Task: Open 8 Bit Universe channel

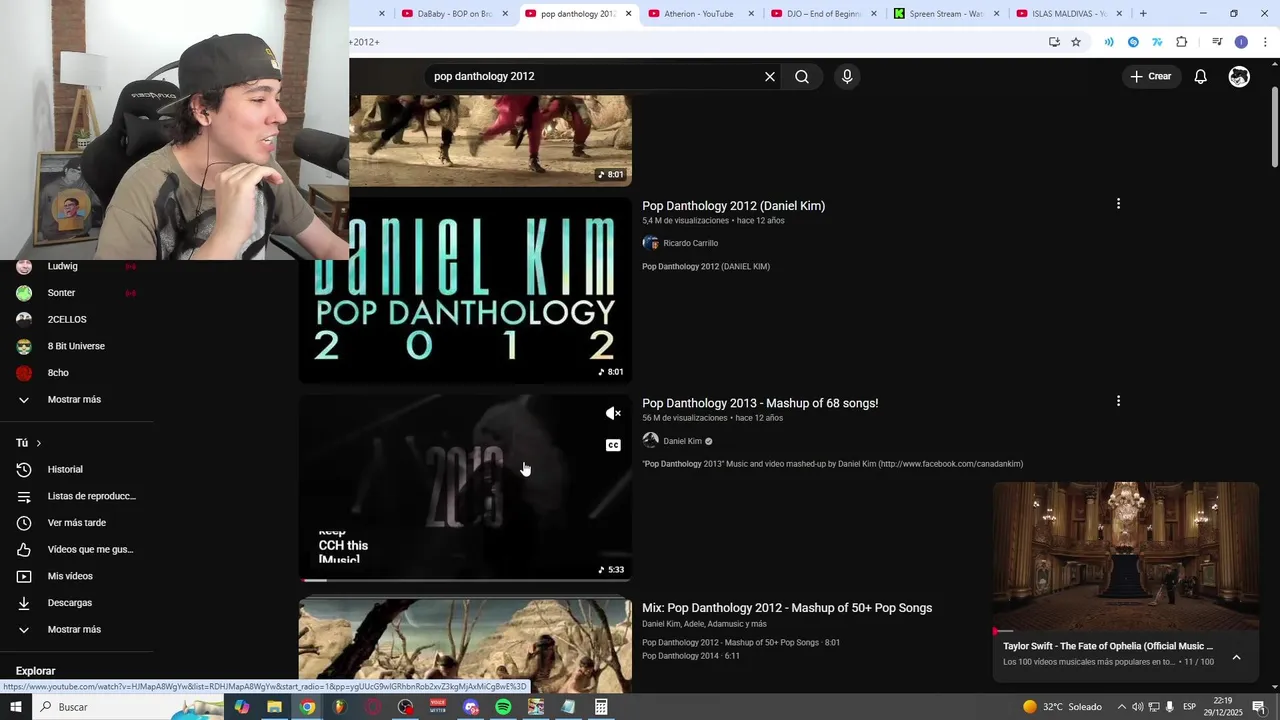Action: 76,347
